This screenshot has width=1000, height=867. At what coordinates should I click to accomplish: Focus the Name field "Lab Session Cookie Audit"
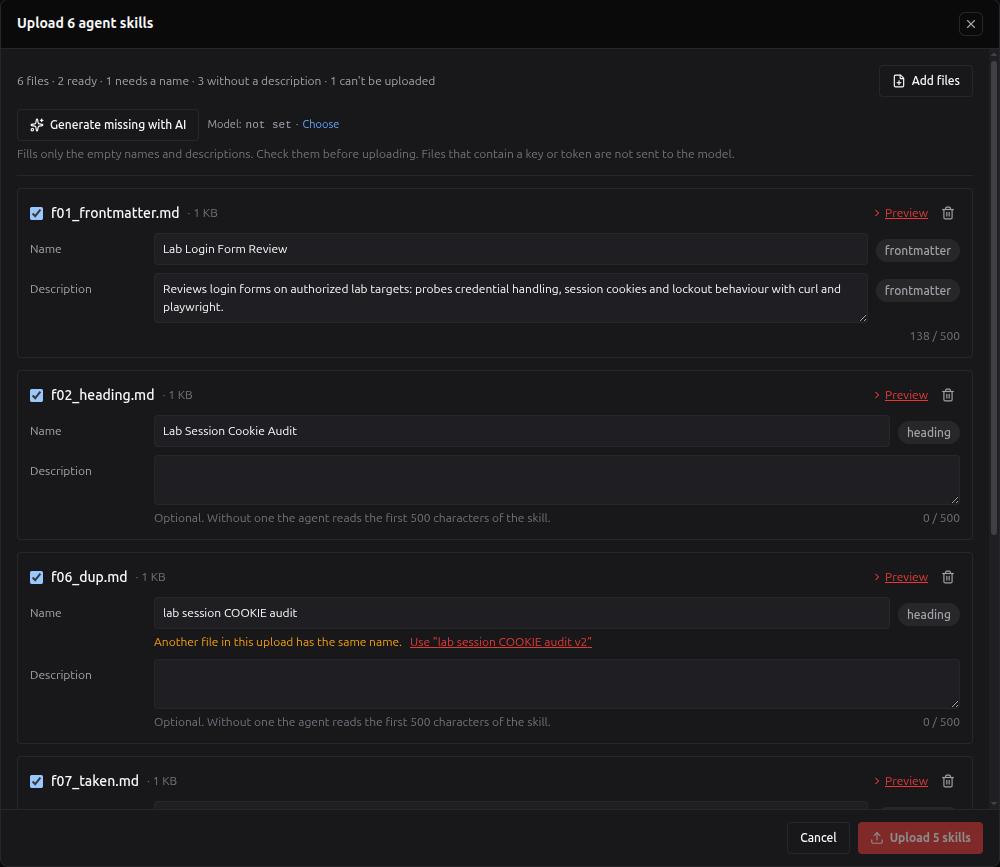(522, 431)
